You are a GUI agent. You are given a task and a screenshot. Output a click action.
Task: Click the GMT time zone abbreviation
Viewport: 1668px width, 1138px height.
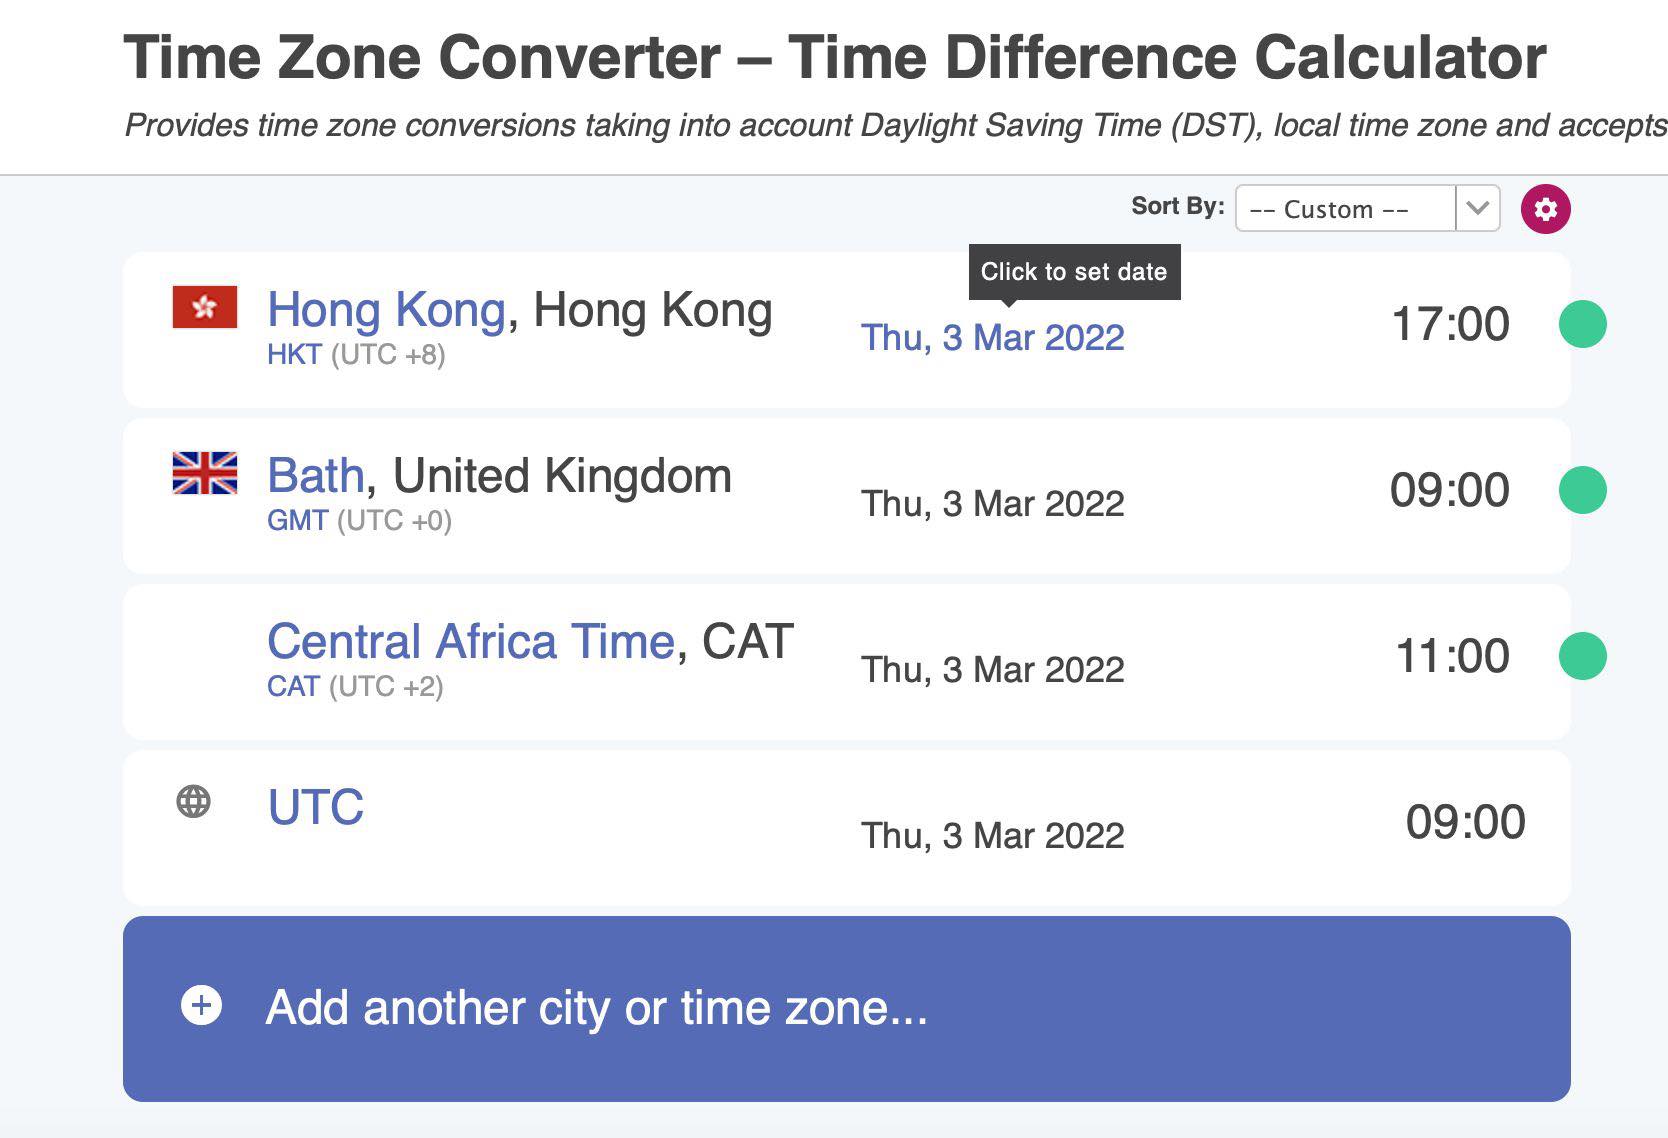(297, 521)
